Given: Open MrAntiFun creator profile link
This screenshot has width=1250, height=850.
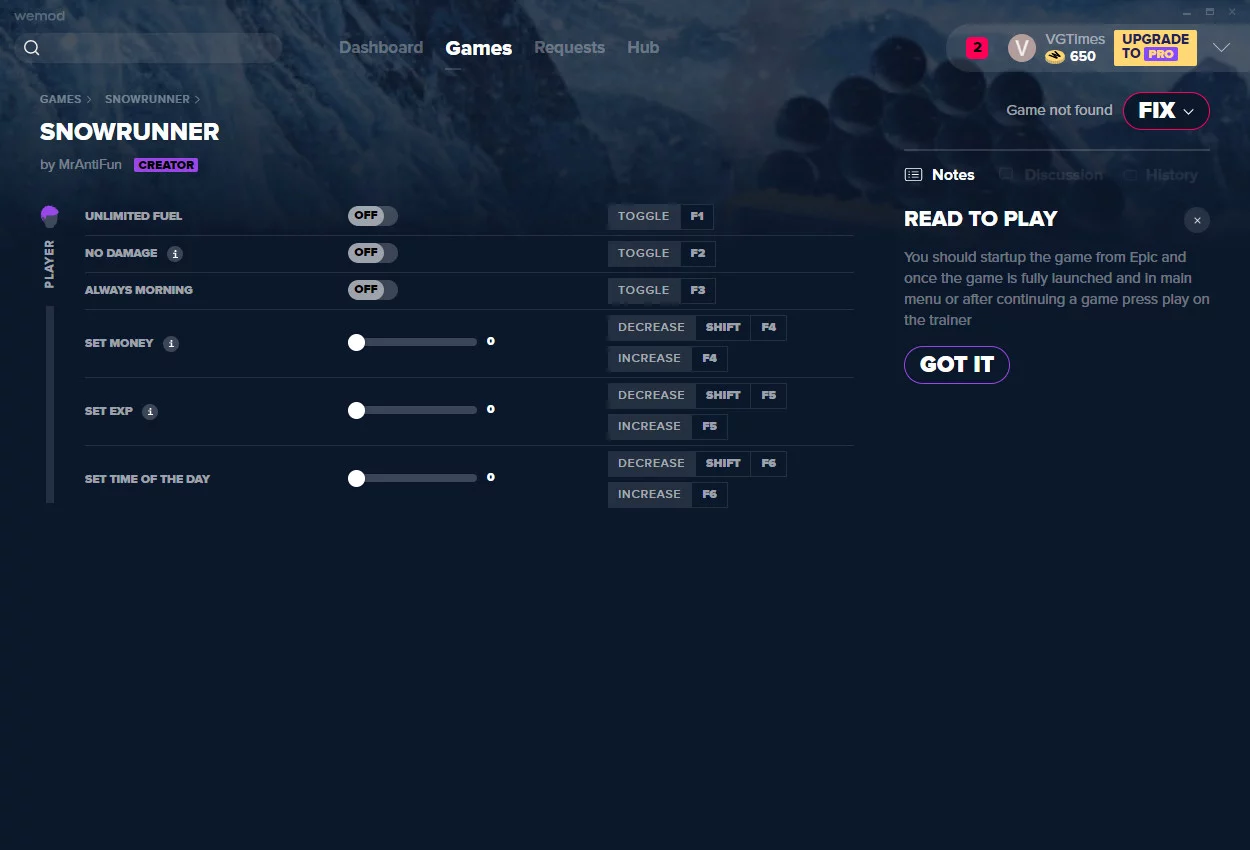Looking at the screenshot, I should pyautogui.click(x=89, y=165).
